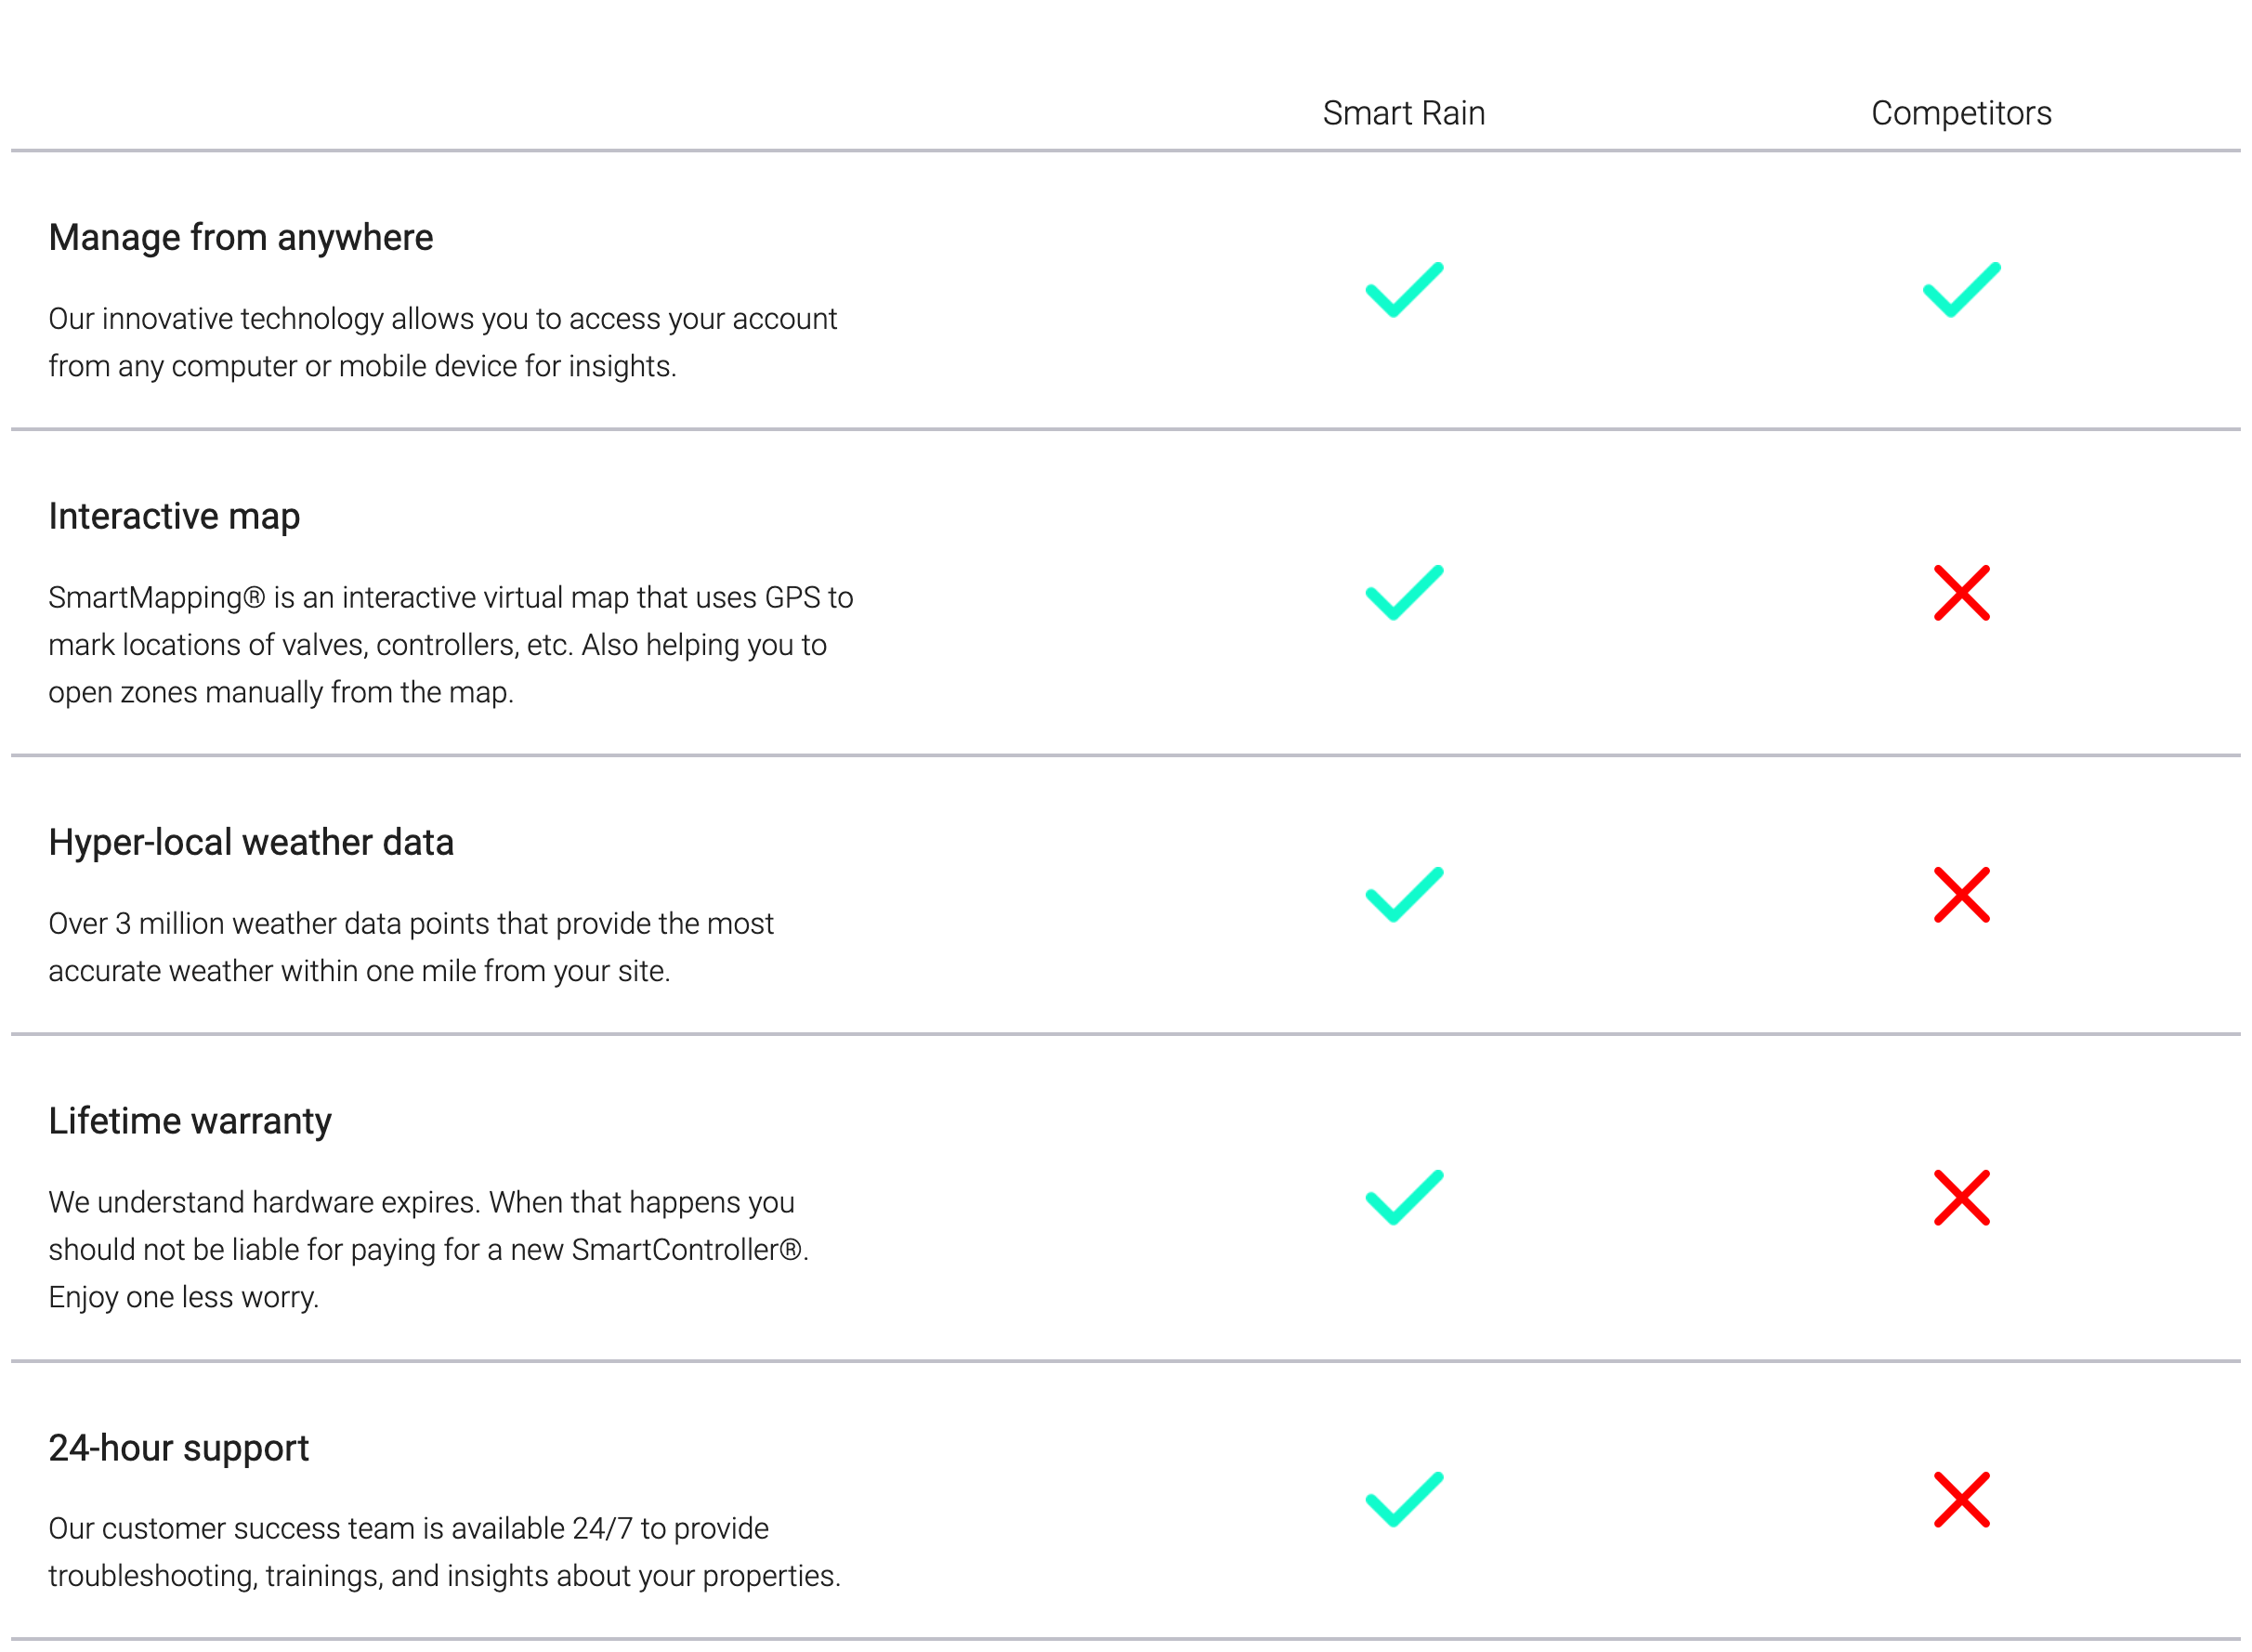The width and height of the screenshot is (2252, 1652).
Task: Click the customer success team description text
Action: tap(445, 1553)
